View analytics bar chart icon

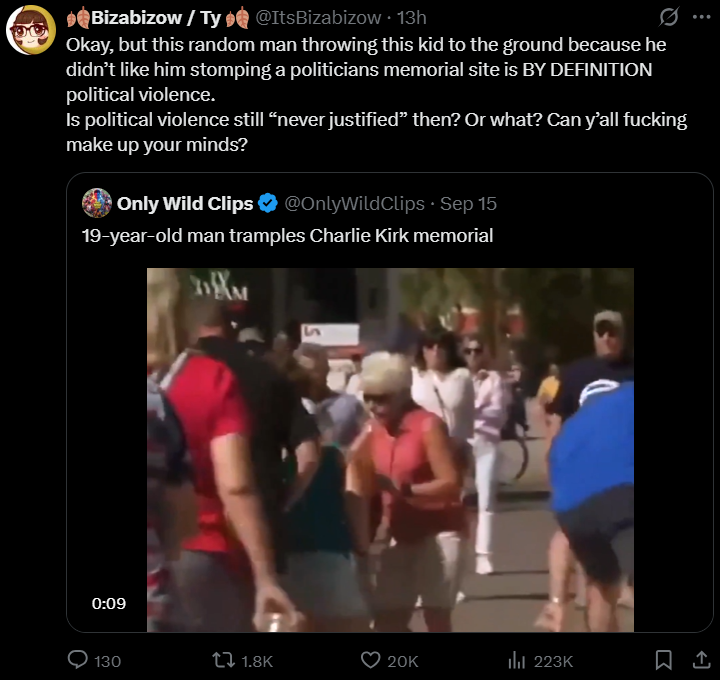click(516, 660)
